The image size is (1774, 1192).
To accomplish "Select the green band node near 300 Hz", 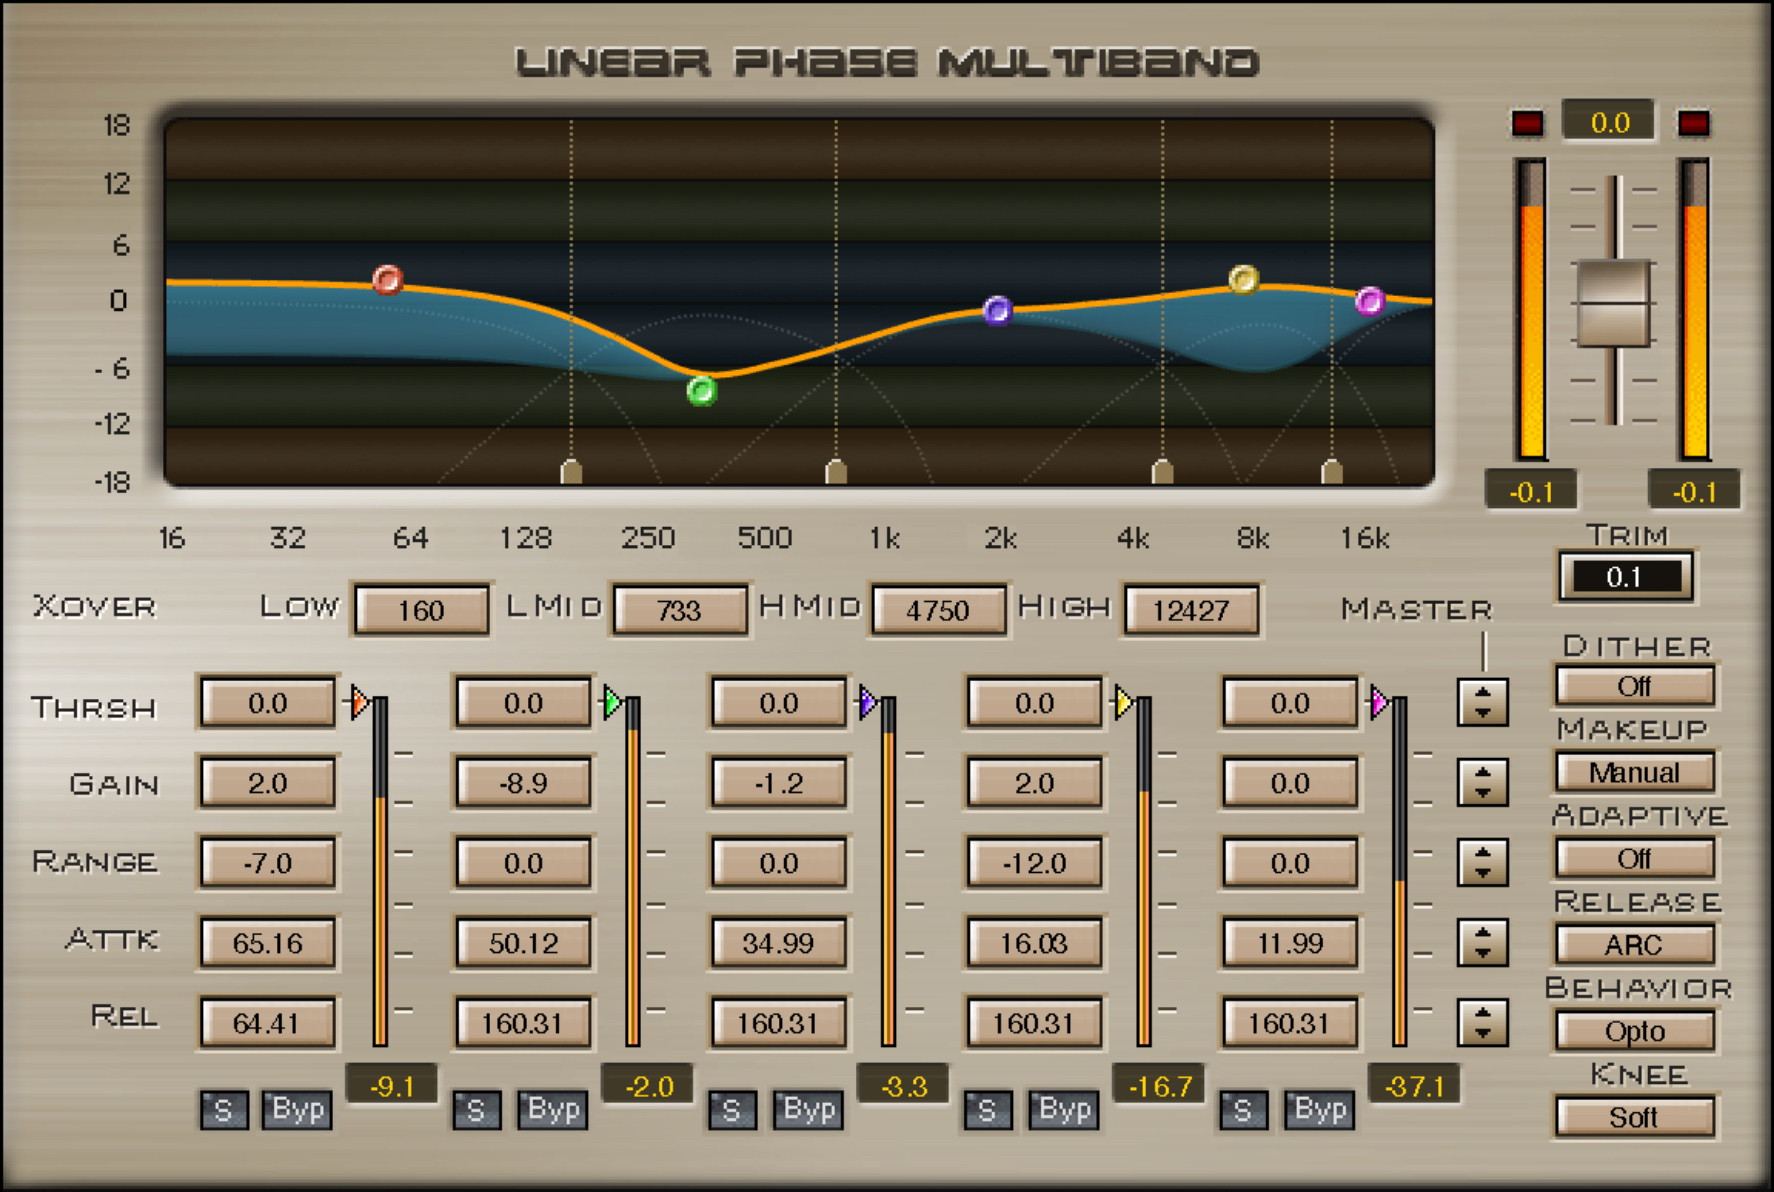I will point(703,391).
